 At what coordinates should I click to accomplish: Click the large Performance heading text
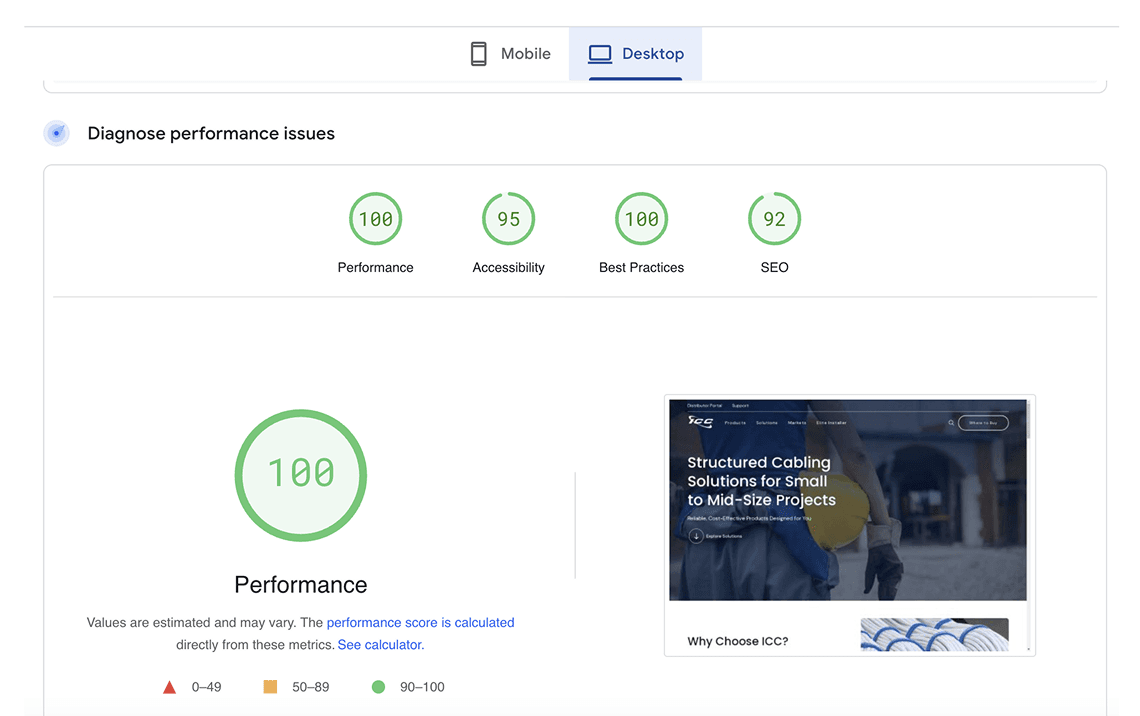tap(300, 584)
